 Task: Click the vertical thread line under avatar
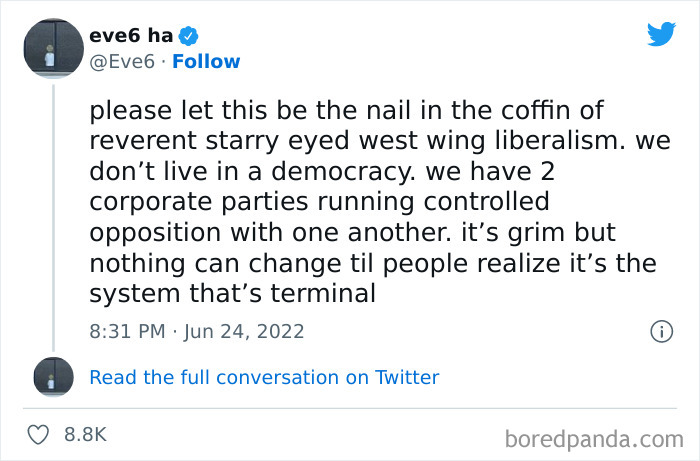click(54, 217)
